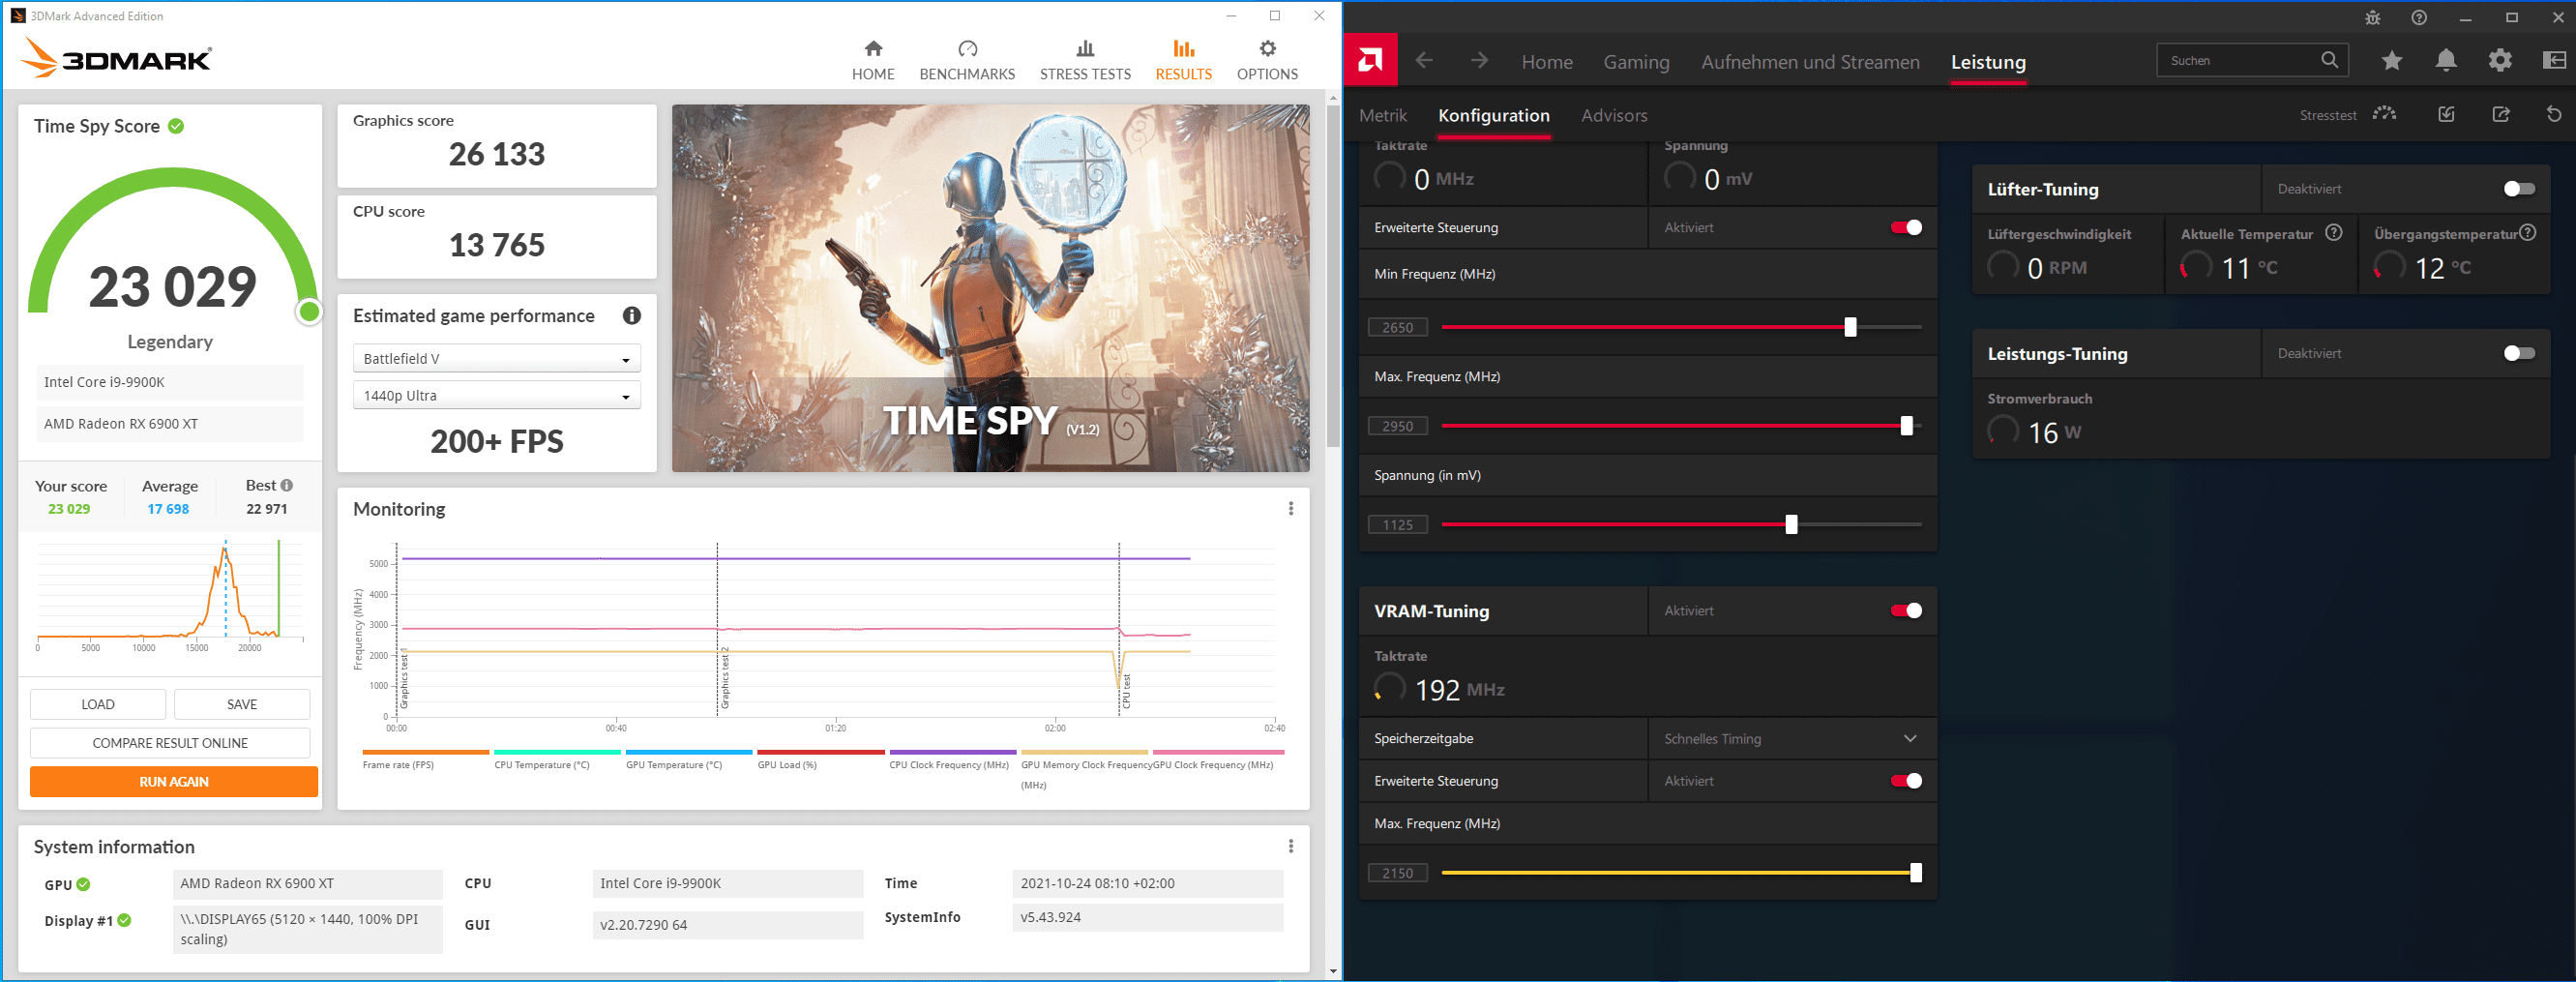The image size is (2576, 982).
Task: Toggle the Radeon Software sidebar panel icon
Action: 2554,61
